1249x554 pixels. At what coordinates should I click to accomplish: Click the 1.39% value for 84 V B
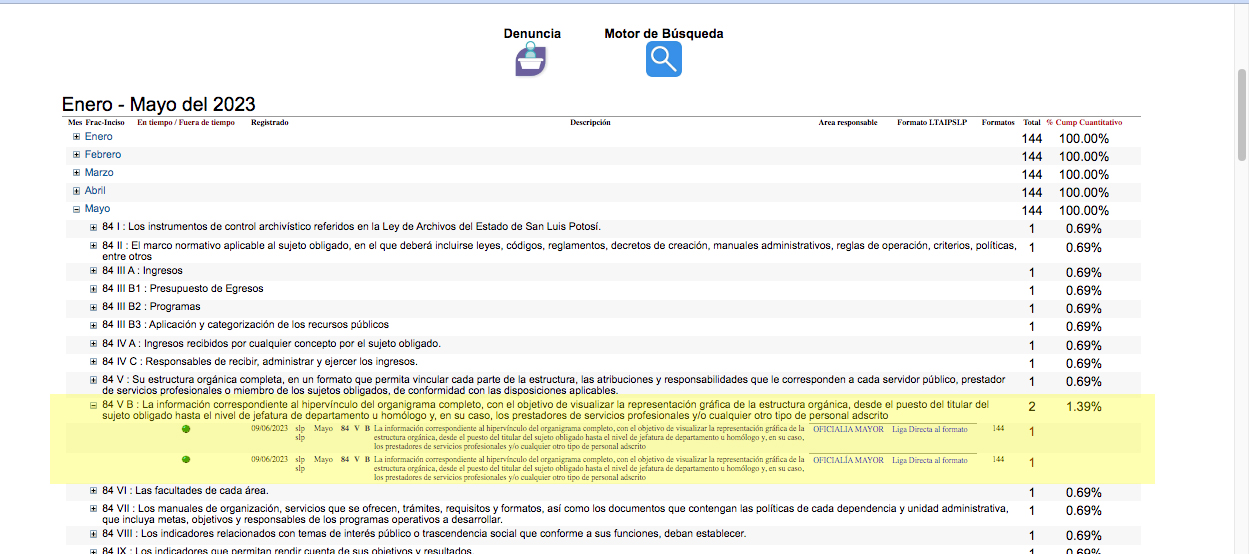coord(1084,407)
